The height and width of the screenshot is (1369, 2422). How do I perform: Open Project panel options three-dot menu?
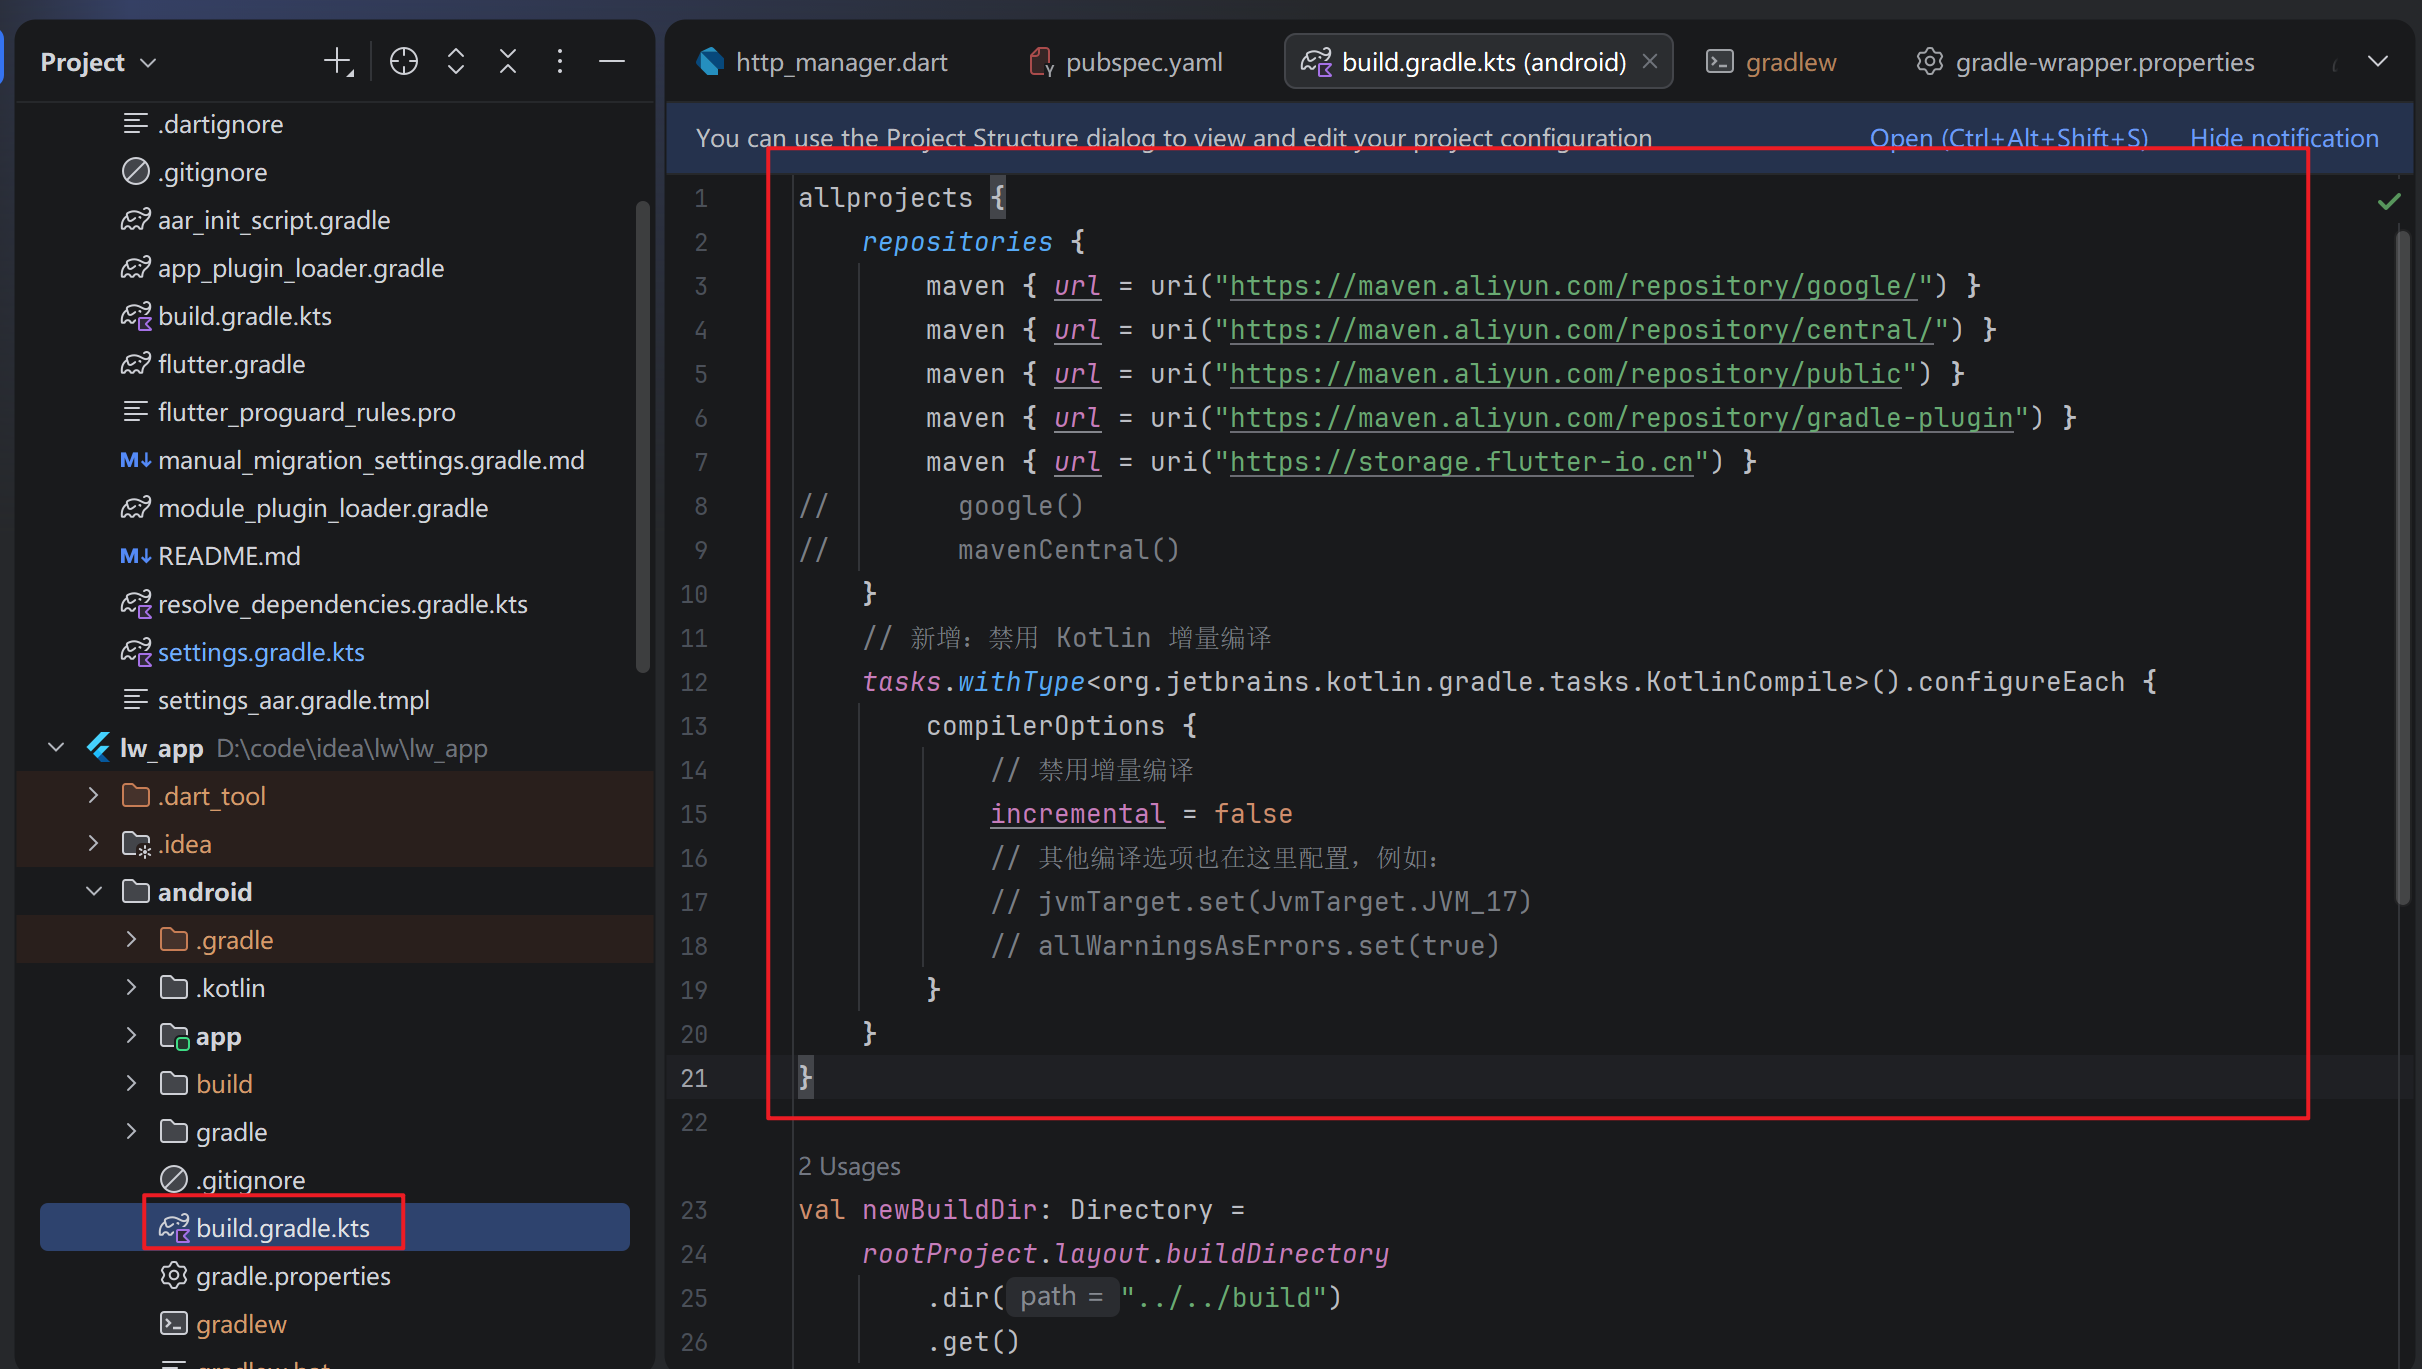[560, 62]
